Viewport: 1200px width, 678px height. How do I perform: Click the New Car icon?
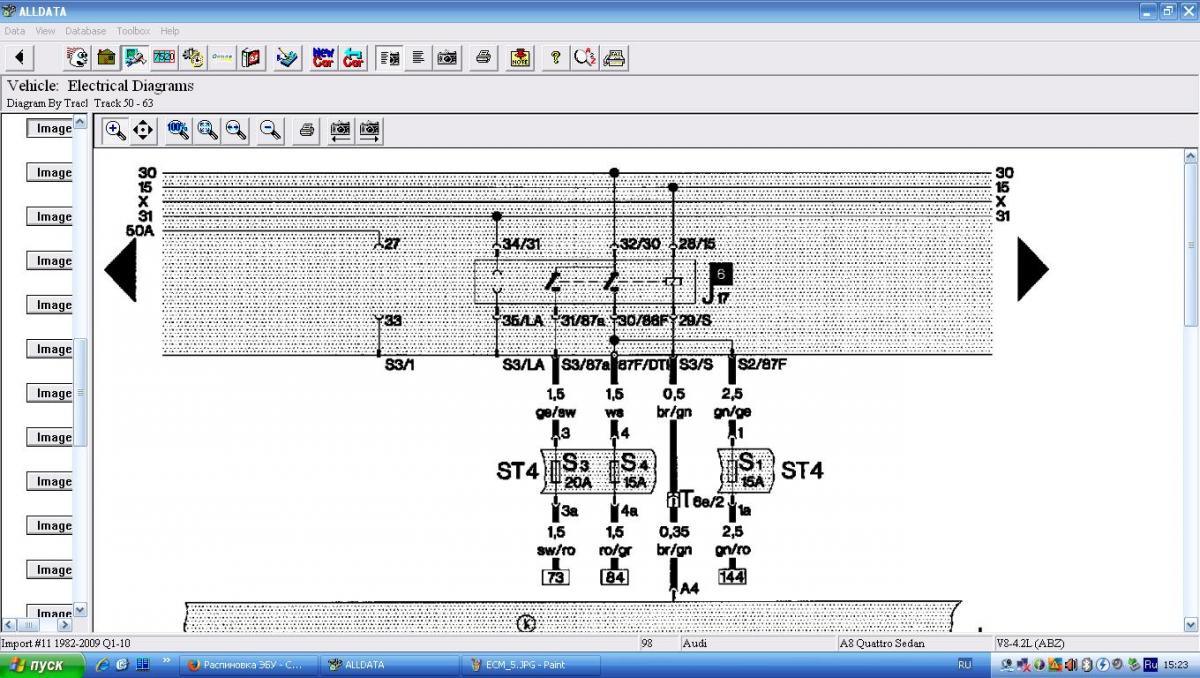pyautogui.click(x=323, y=57)
